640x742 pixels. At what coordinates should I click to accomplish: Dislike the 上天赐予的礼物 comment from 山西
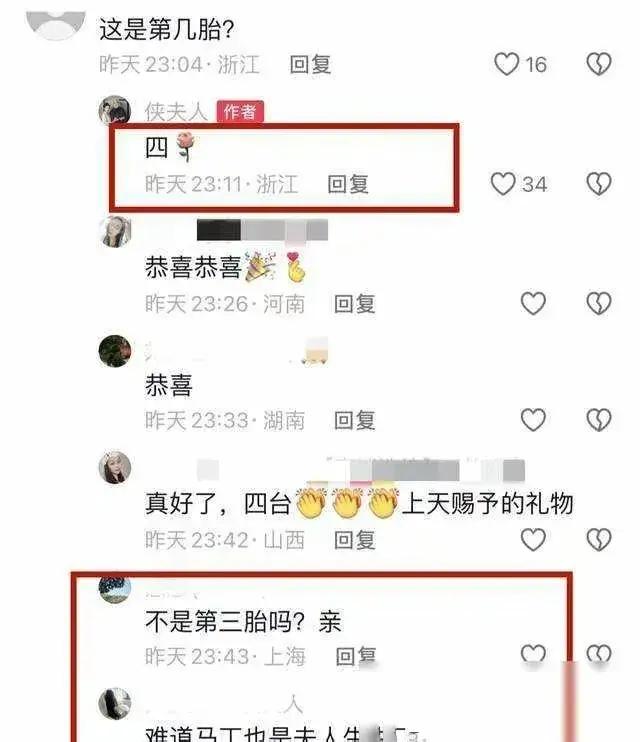pyautogui.click(x=599, y=539)
